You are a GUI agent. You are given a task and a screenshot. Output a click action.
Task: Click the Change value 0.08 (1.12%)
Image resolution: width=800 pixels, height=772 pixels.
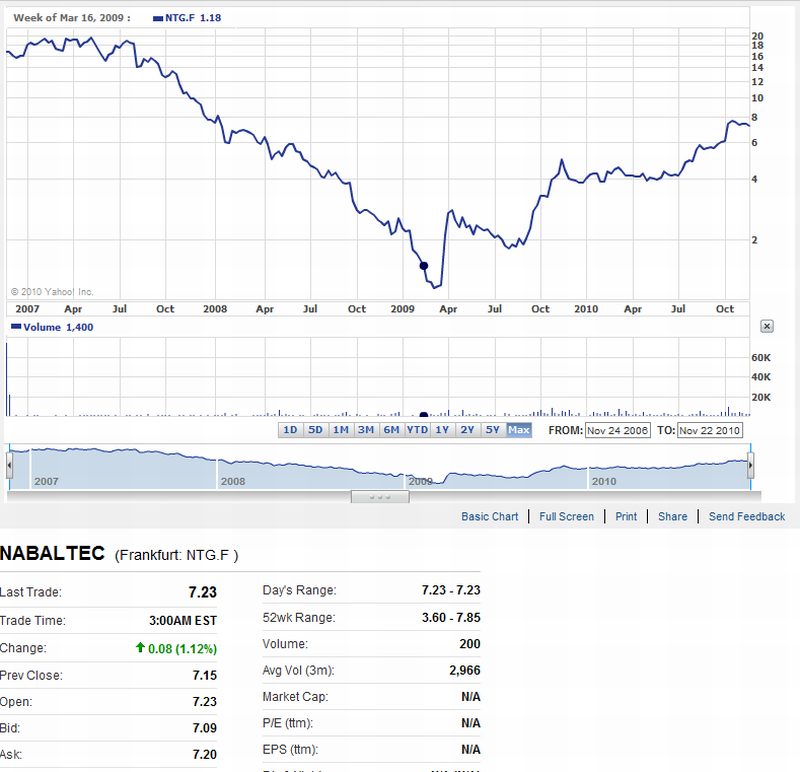(x=182, y=649)
